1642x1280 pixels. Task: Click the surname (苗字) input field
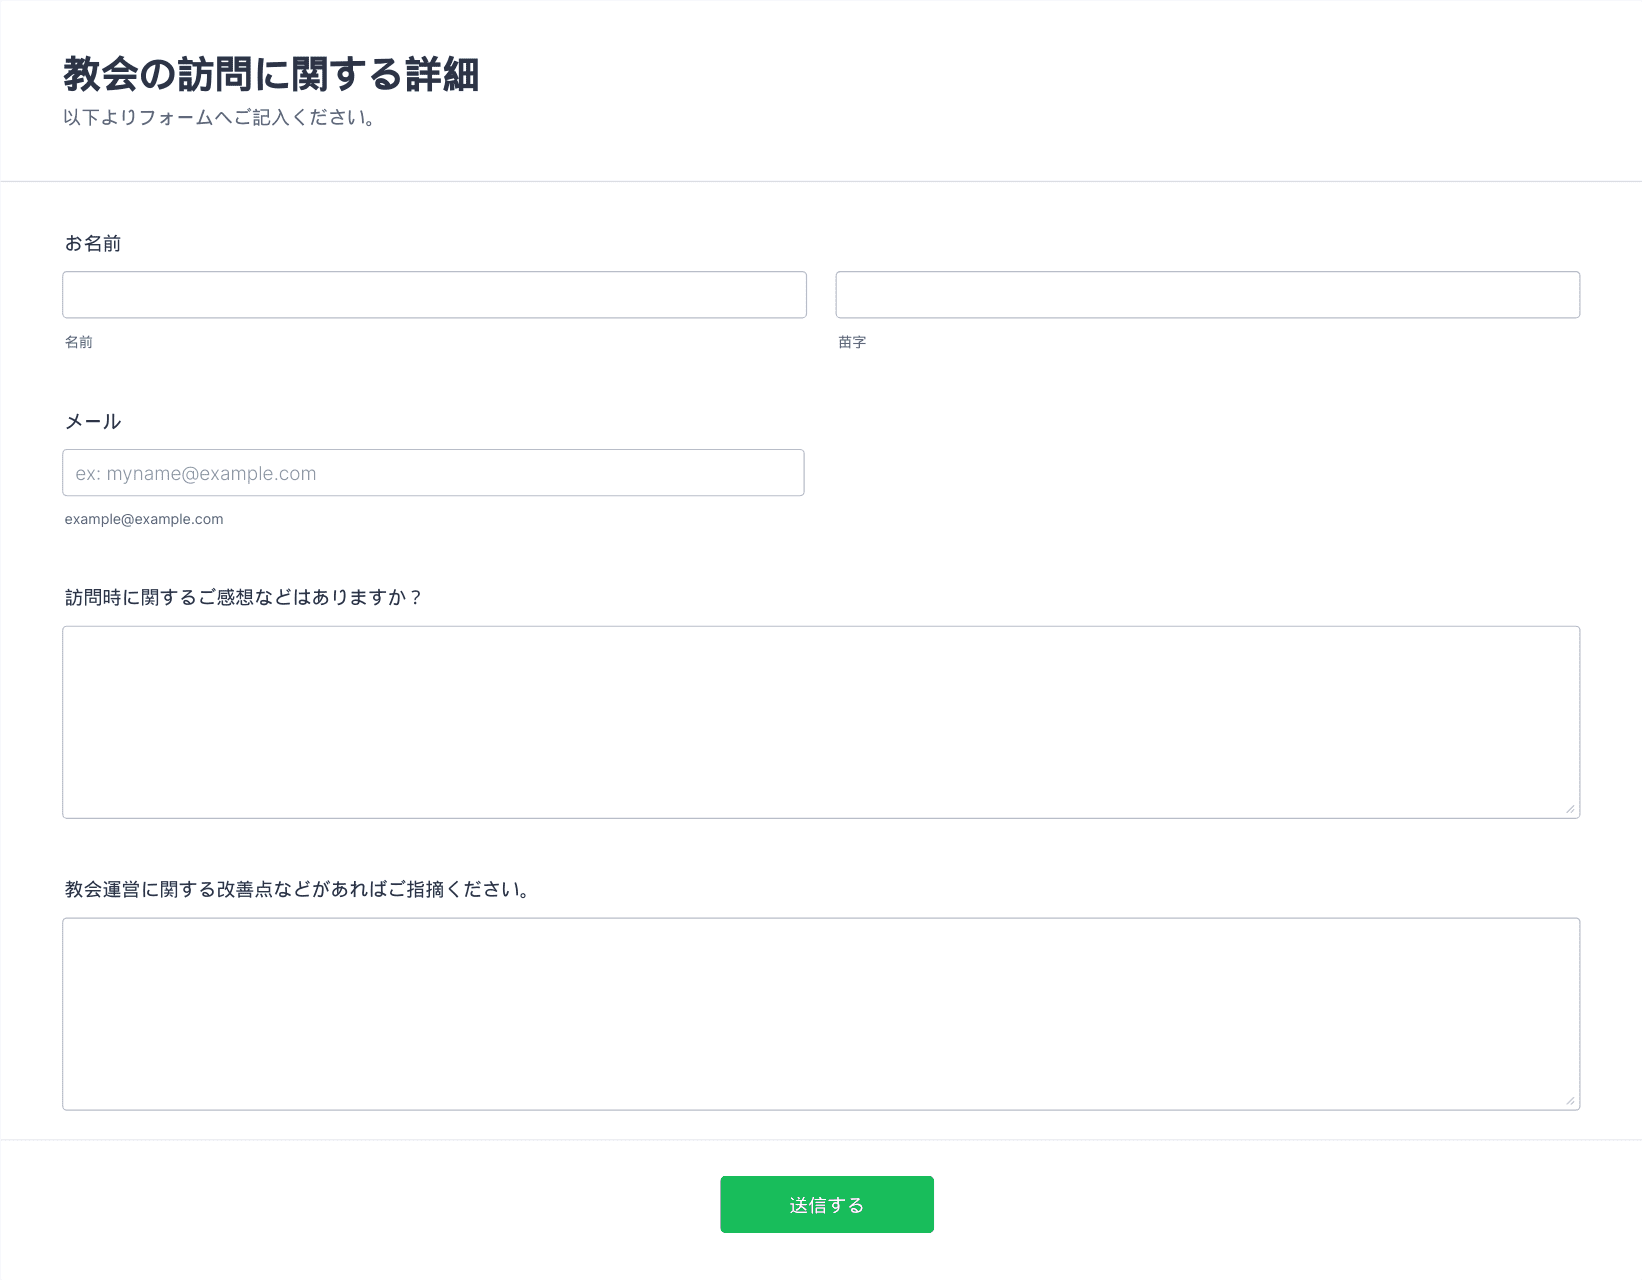[1208, 295]
